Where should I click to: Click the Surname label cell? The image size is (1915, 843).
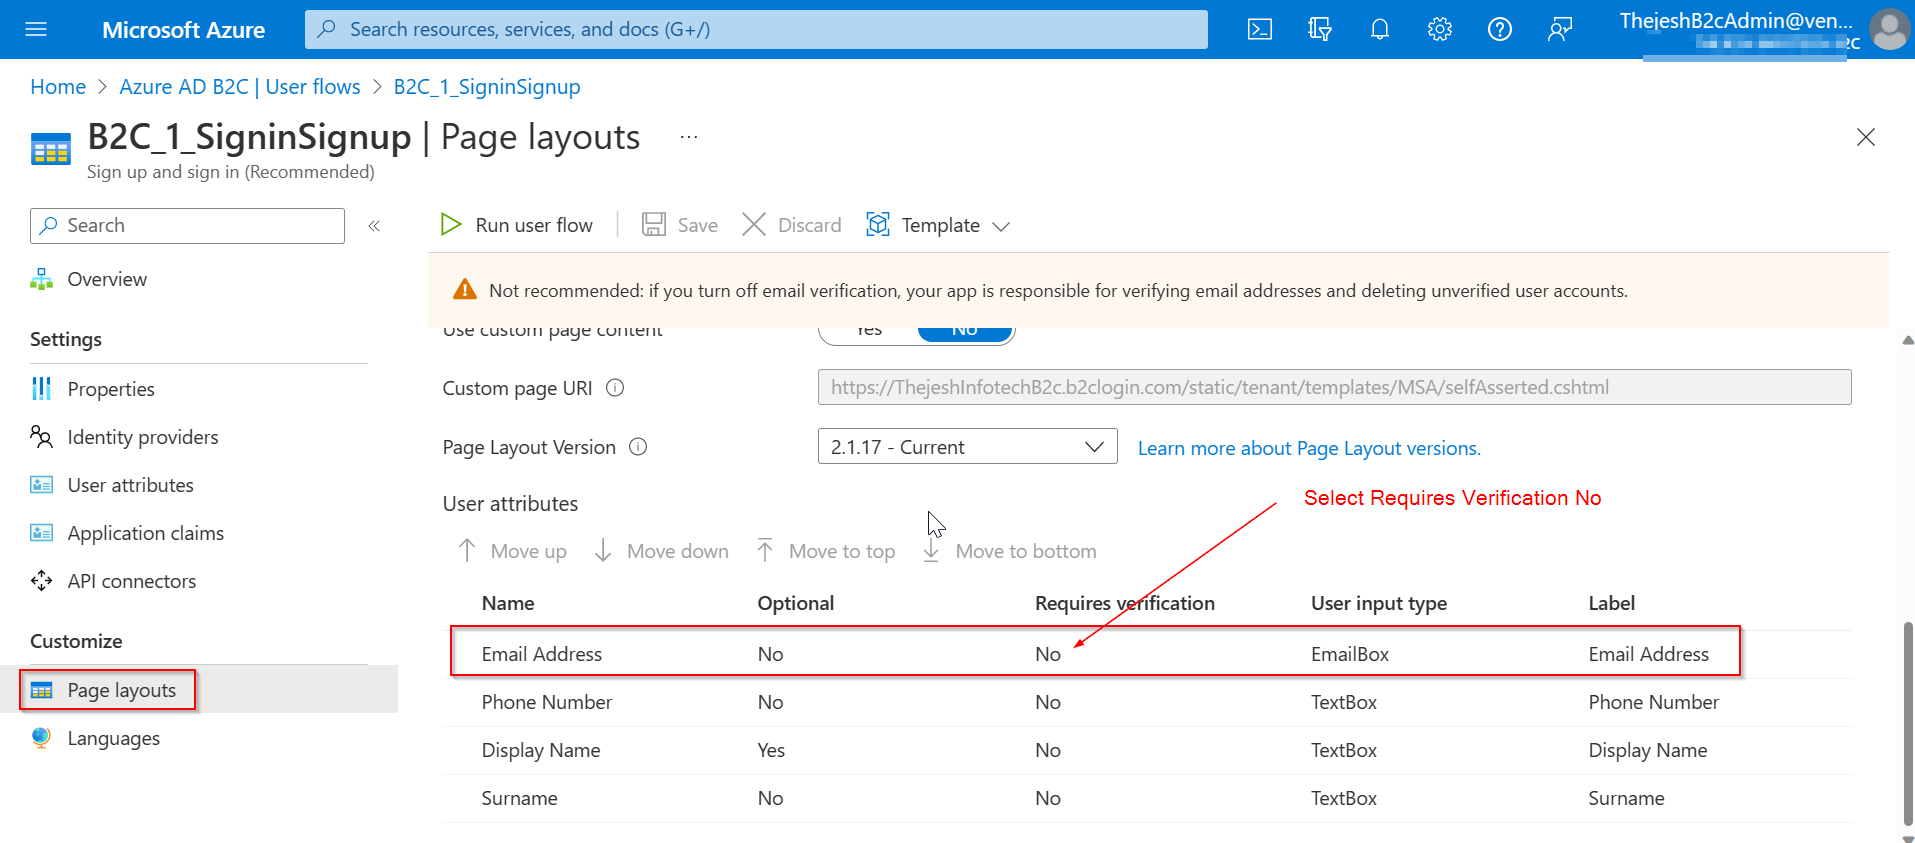pos(1627,798)
